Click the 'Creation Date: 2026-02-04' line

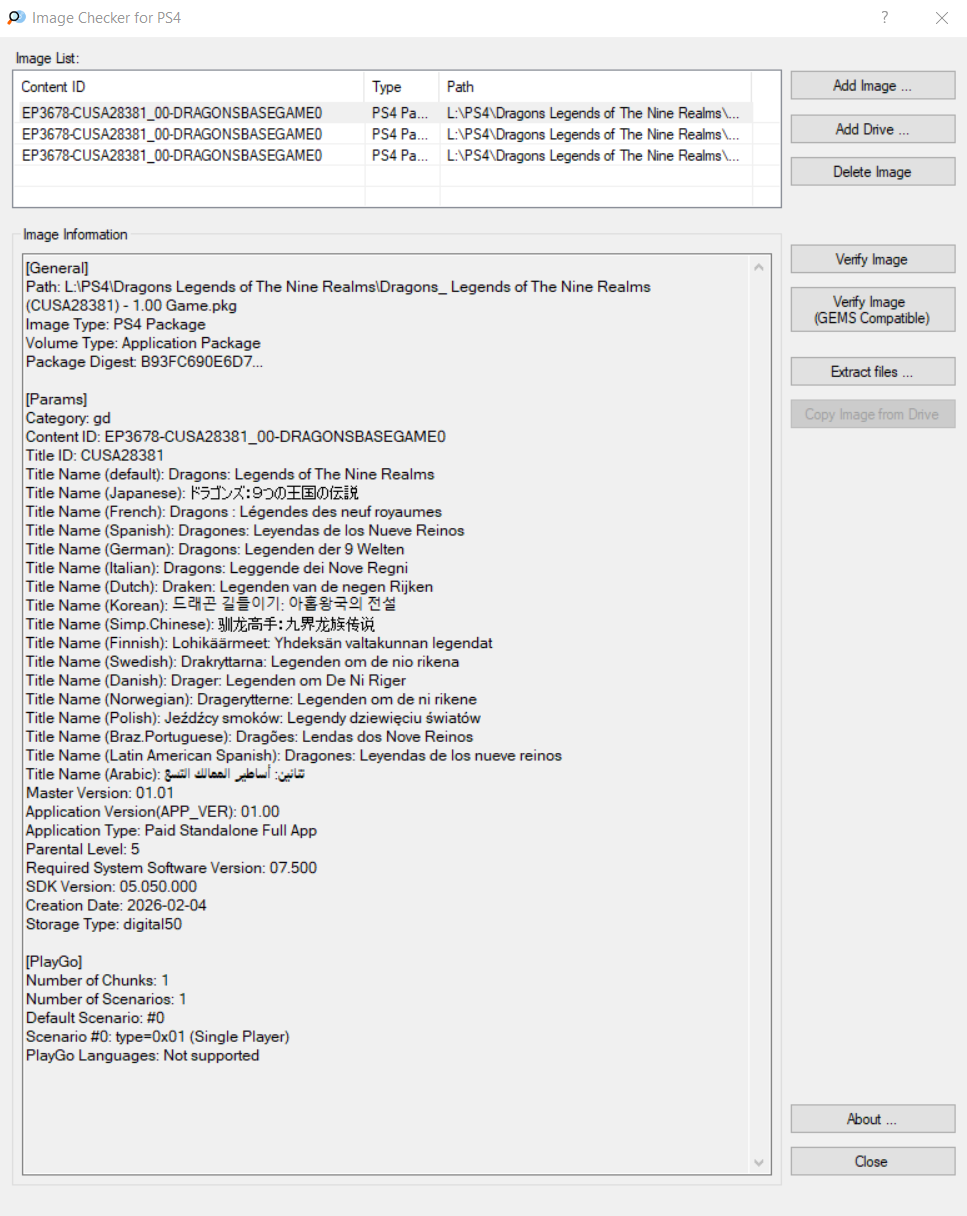116,905
